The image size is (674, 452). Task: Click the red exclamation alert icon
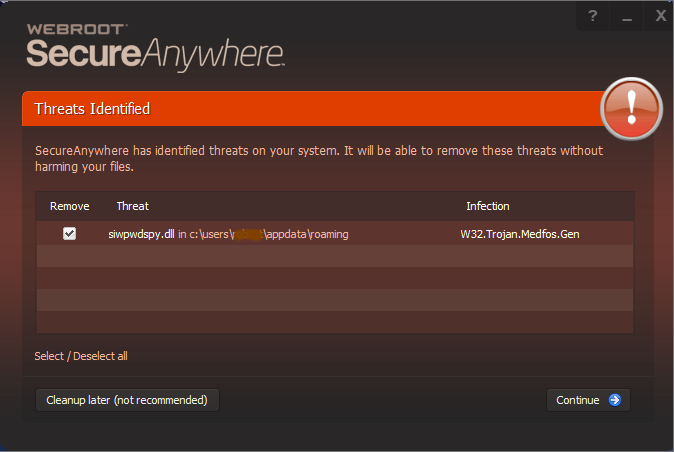point(631,109)
